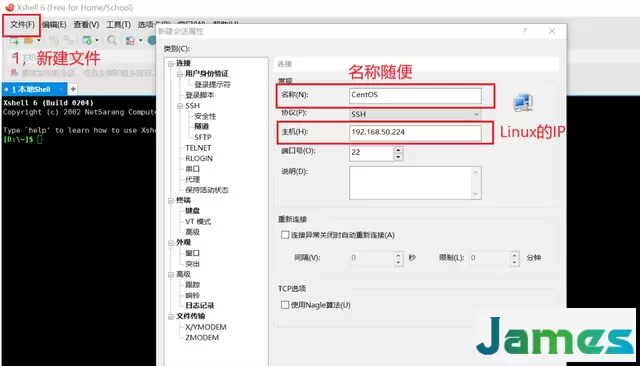Viewport: 640px width, 366px height.
Task: Enable auto reconnect on abnormal close checkbox
Action: pos(285,235)
